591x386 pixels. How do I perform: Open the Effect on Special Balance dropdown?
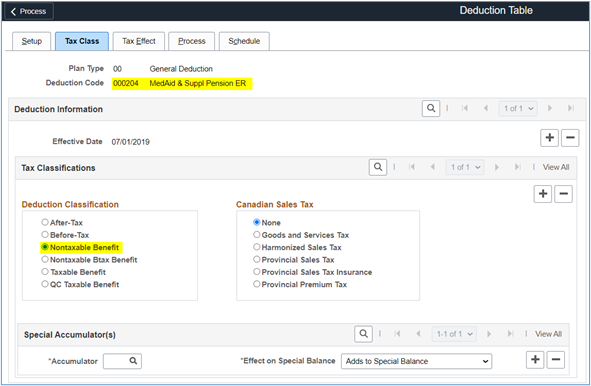pyautogui.click(x=416, y=361)
